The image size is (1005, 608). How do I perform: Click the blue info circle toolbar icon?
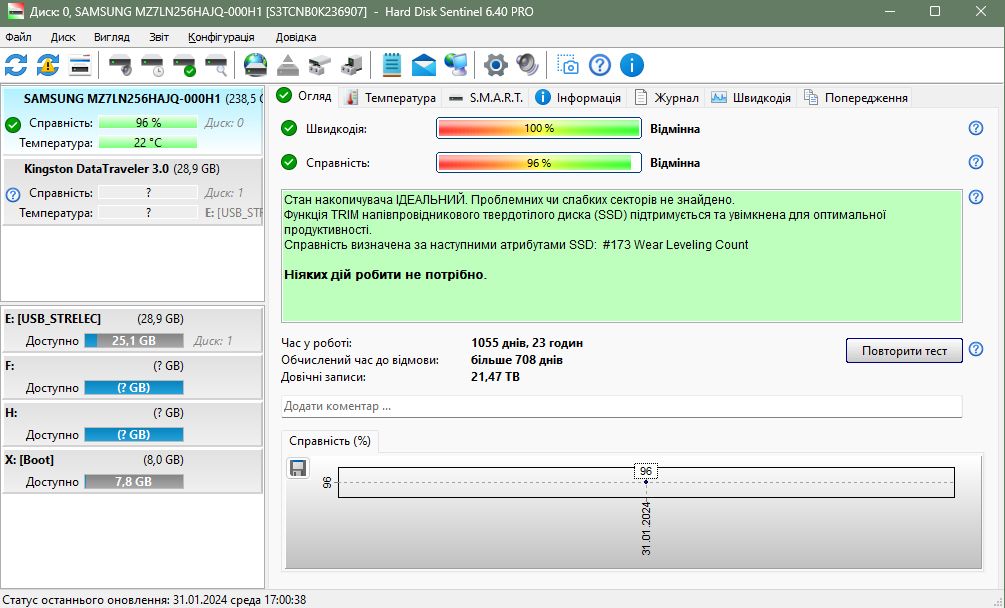[x=632, y=65]
